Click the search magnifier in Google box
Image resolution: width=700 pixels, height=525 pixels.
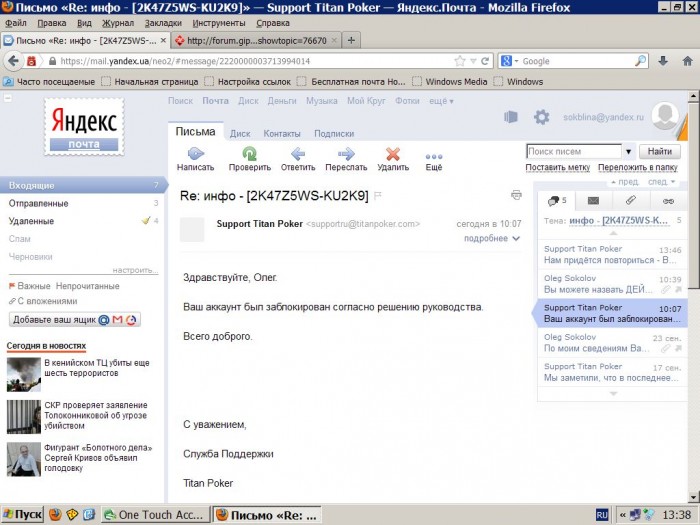point(641,61)
